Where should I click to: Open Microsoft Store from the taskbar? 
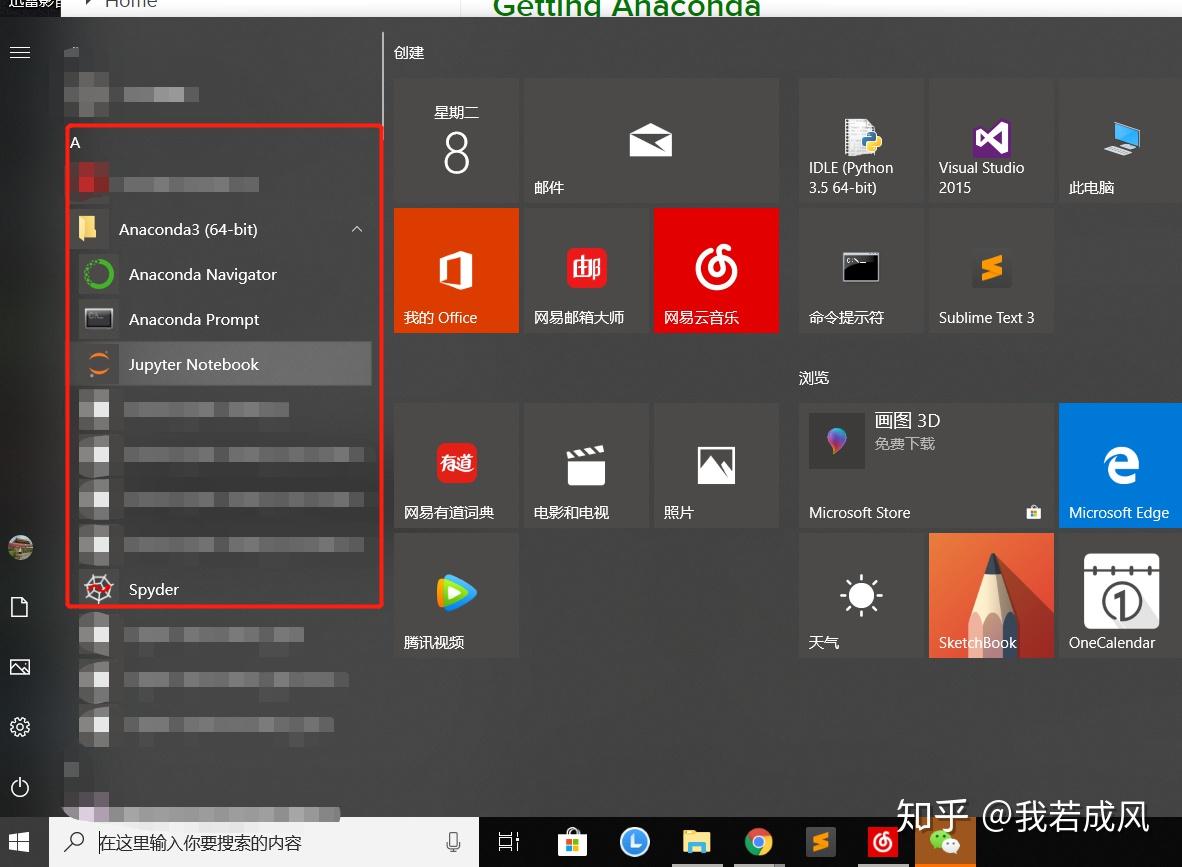pyautogui.click(x=571, y=842)
